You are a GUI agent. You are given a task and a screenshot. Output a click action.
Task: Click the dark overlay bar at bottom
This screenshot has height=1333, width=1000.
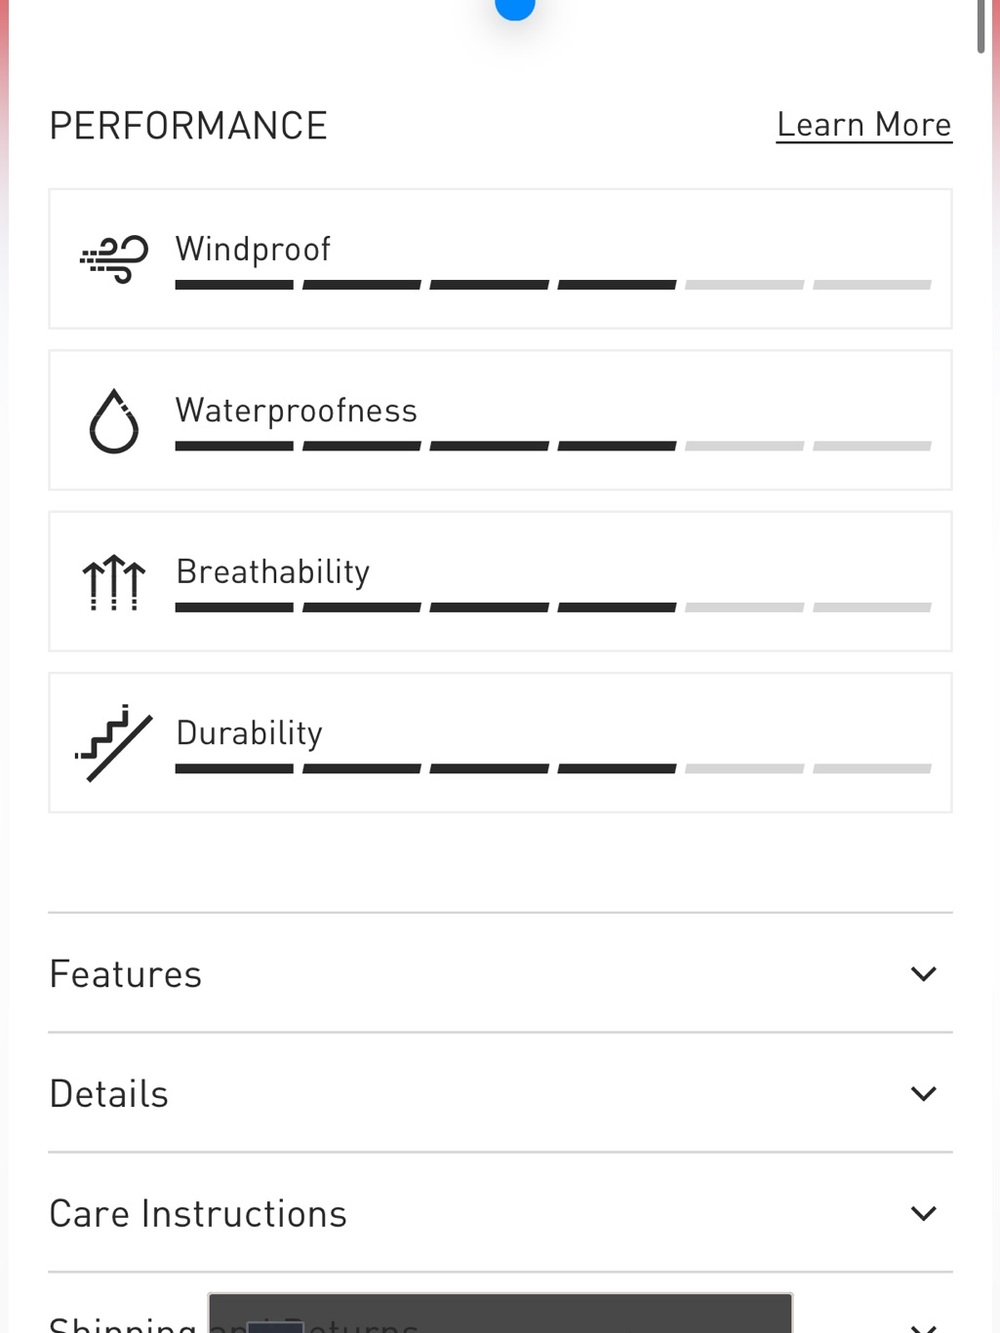(500, 1312)
